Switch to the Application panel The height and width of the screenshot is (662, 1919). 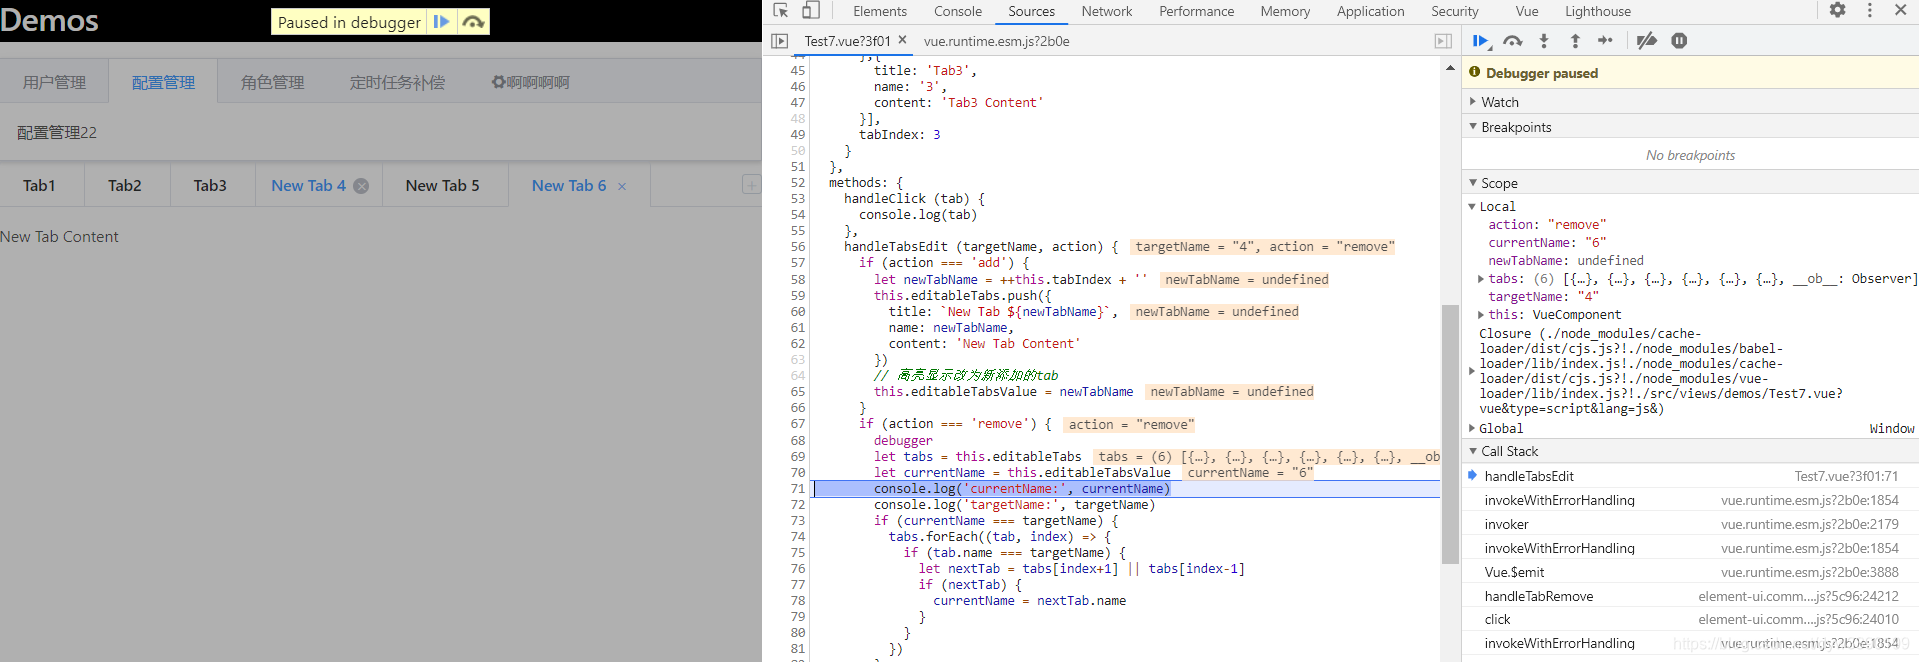pyautogui.click(x=1370, y=11)
